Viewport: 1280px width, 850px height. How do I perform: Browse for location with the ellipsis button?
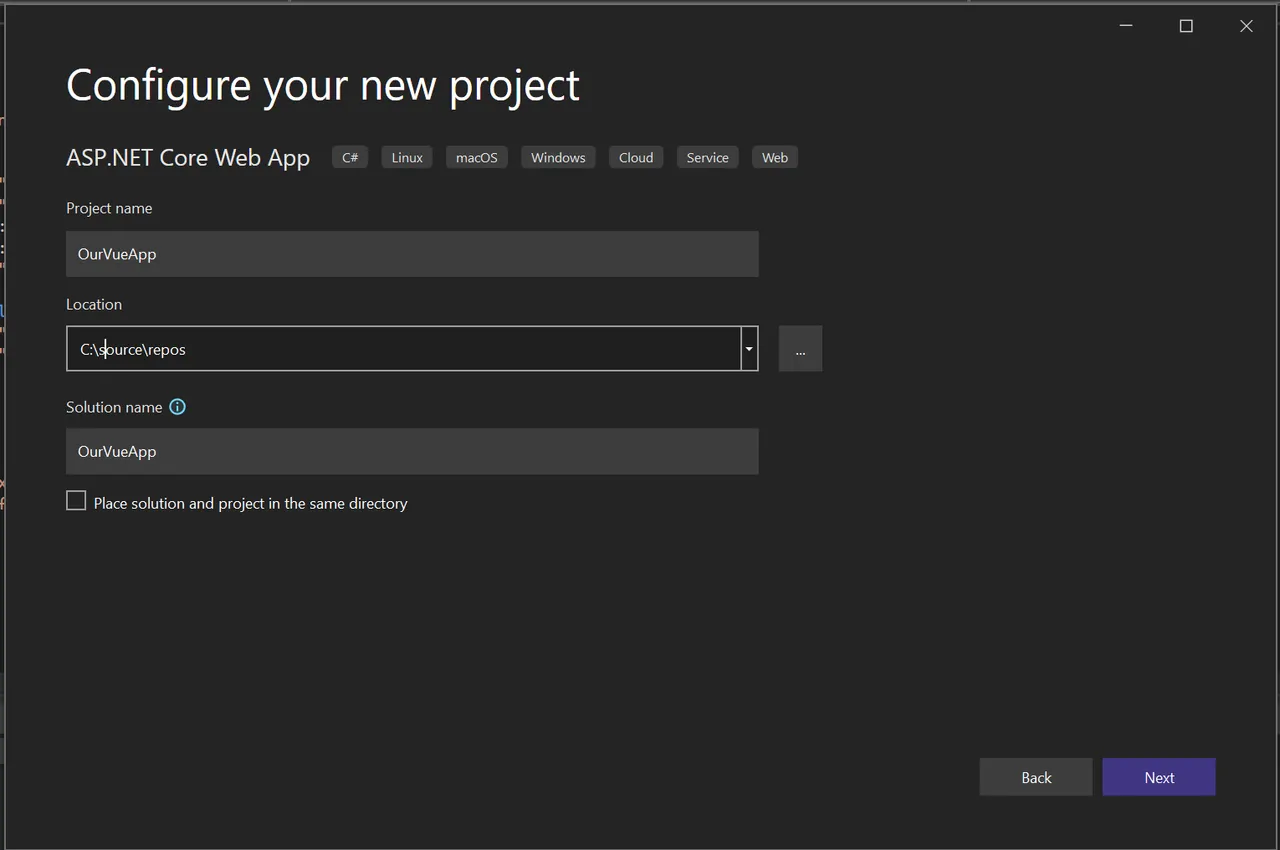coord(800,349)
